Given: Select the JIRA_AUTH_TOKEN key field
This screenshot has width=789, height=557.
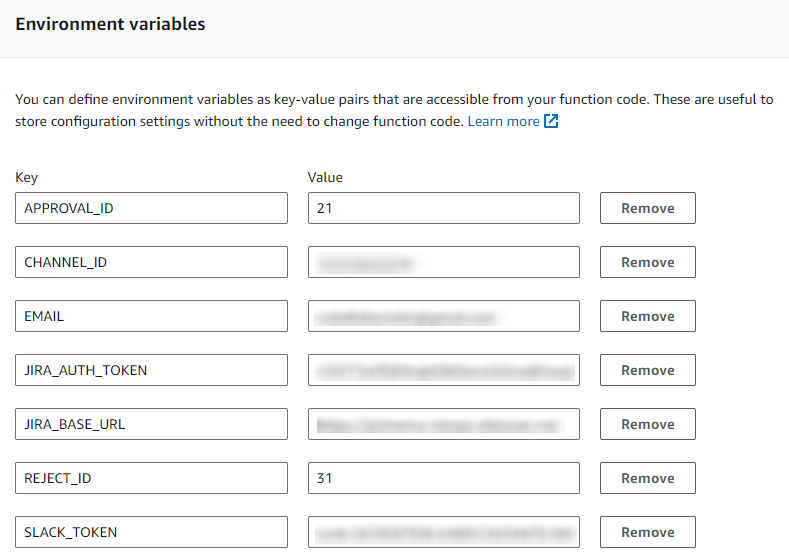Looking at the screenshot, I should [x=151, y=370].
